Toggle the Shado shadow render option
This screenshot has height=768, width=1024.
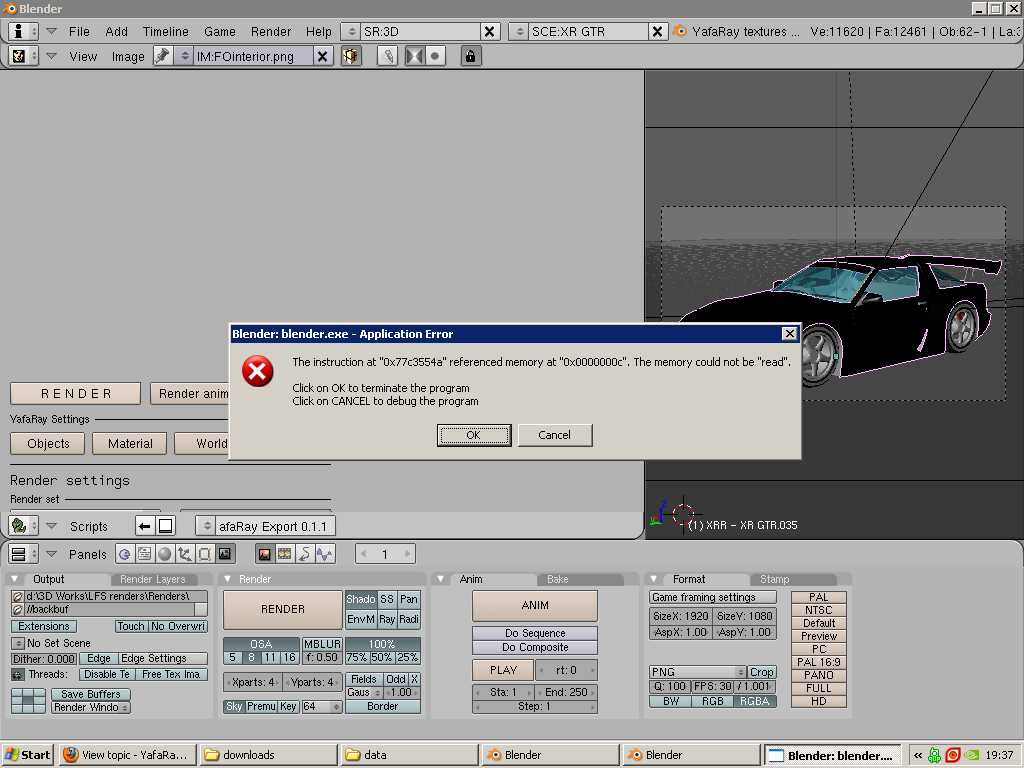click(360, 599)
